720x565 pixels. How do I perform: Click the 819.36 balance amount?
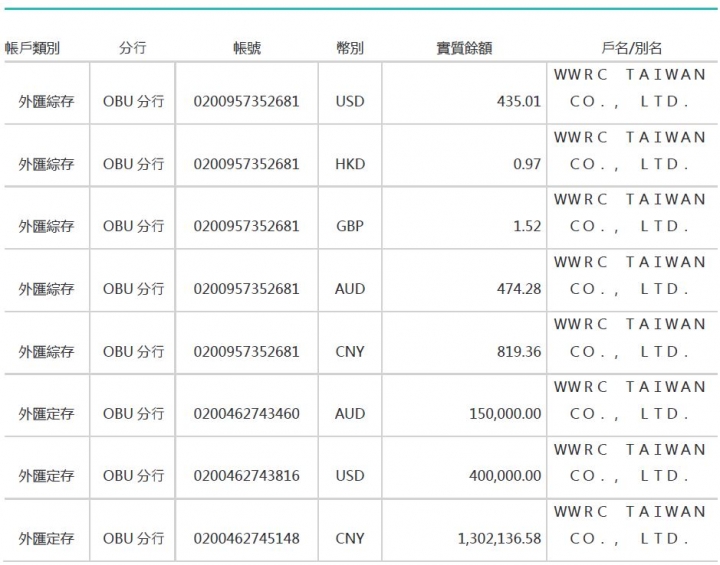(518, 352)
